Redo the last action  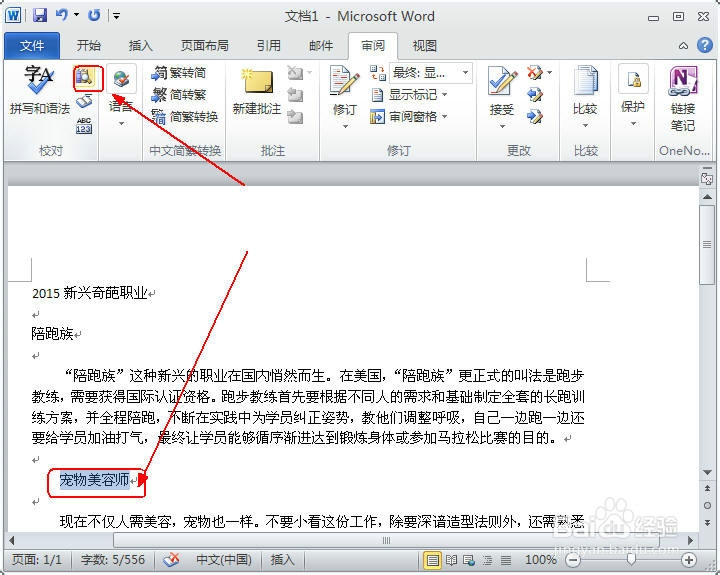coord(94,15)
